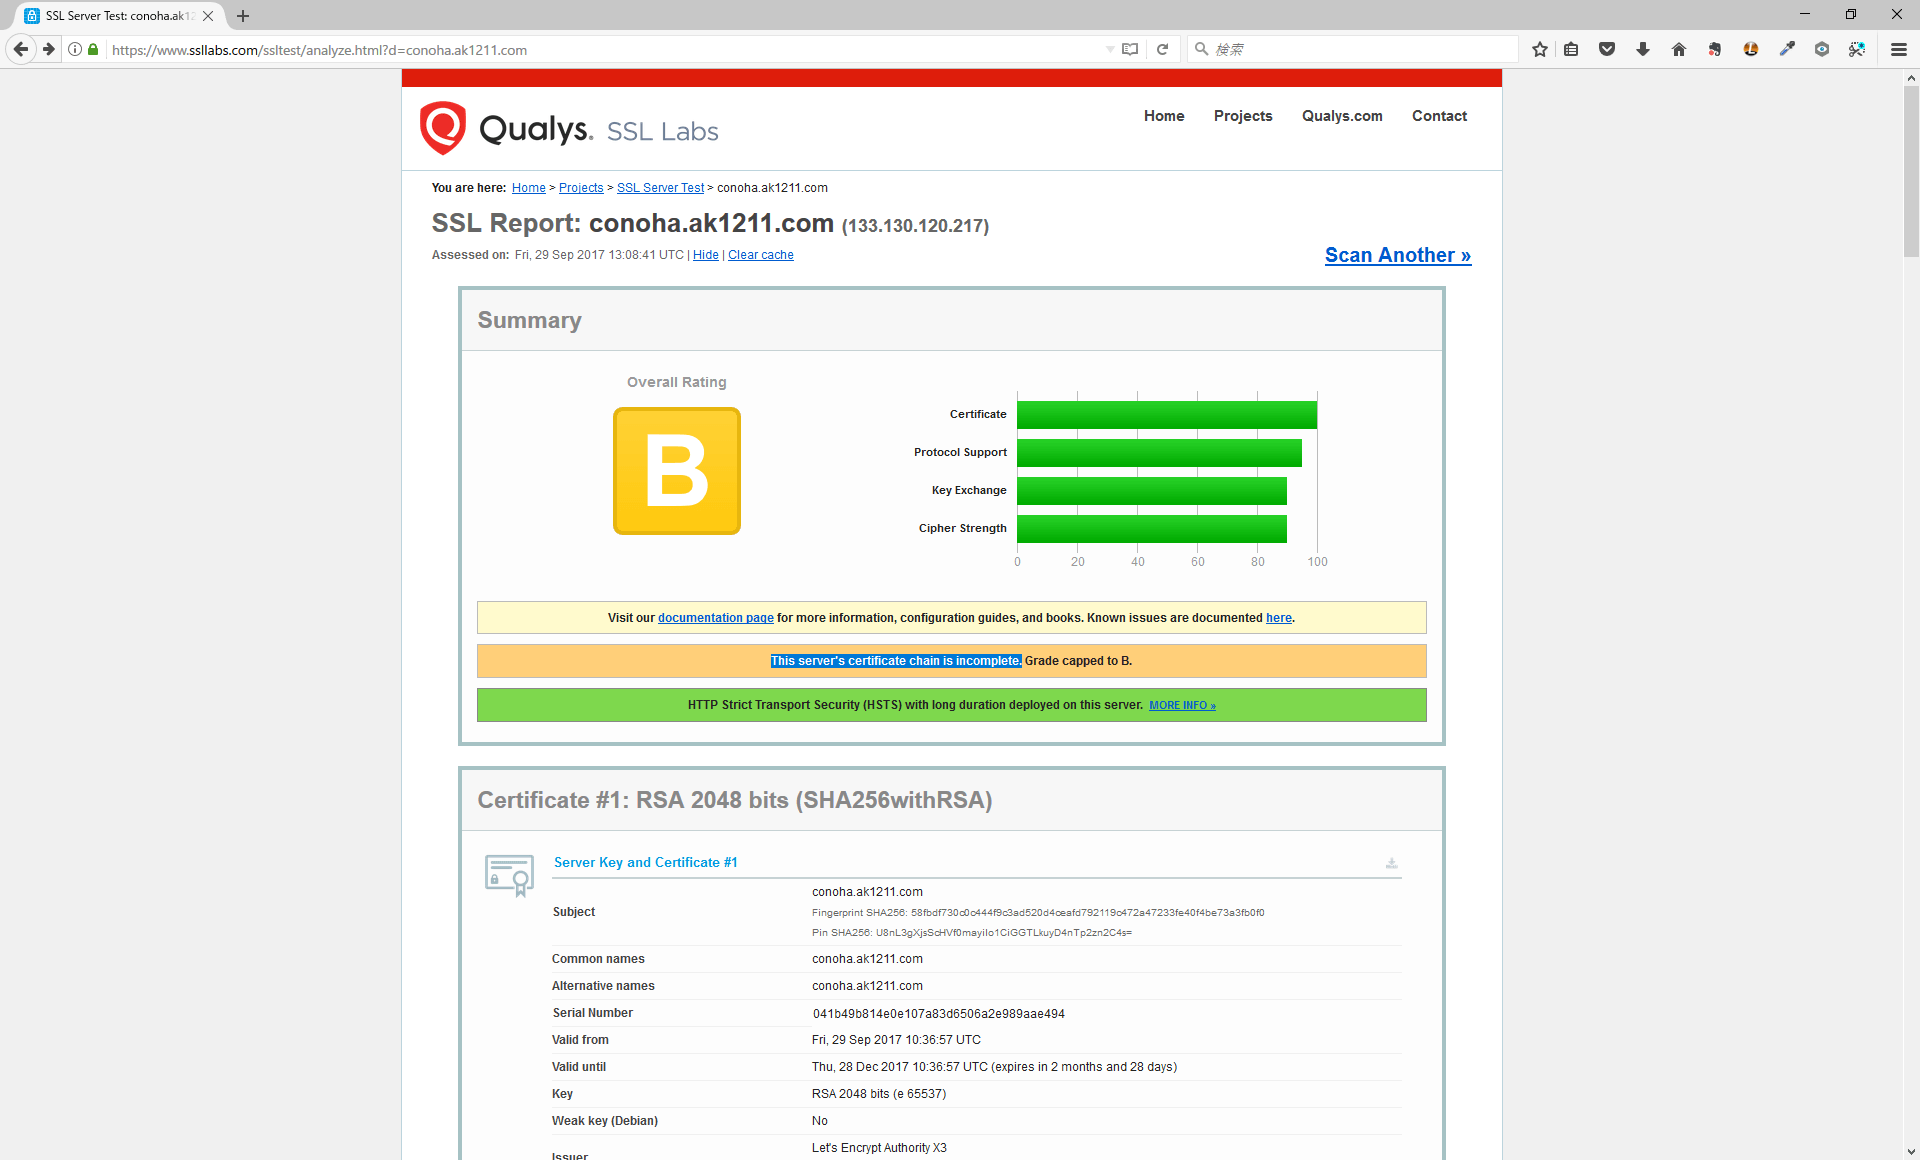Screen dimensions: 1920x1160
Task: Click the Summary section heading
Action: coord(529,320)
